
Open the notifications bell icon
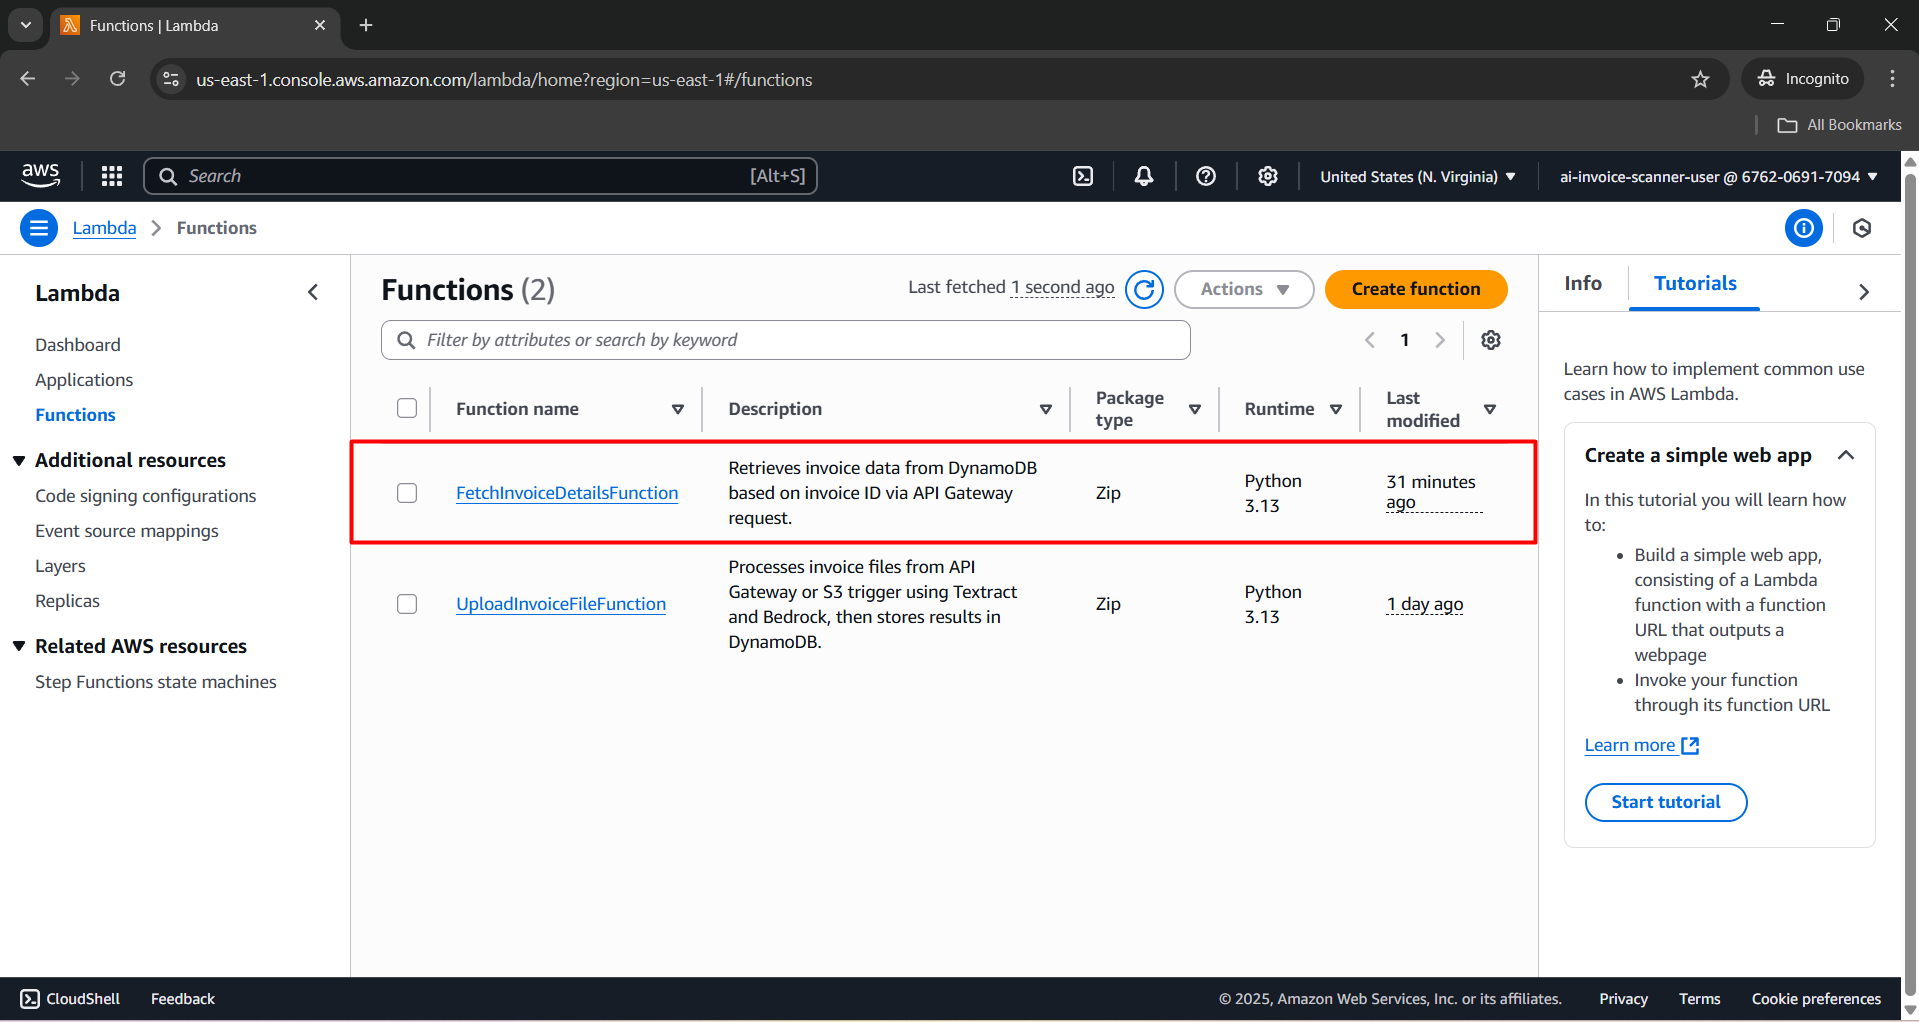(x=1144, y=176)
